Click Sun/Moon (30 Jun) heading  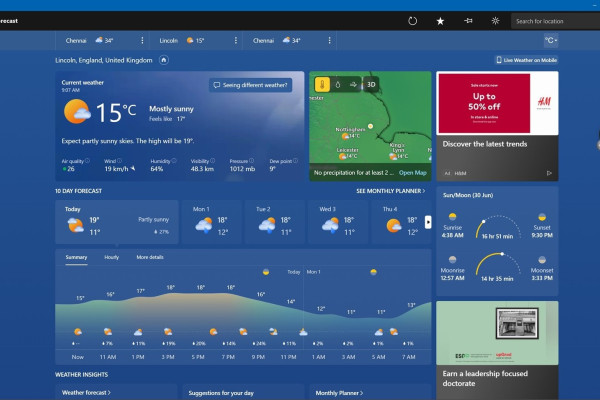(x=468, y=195)
